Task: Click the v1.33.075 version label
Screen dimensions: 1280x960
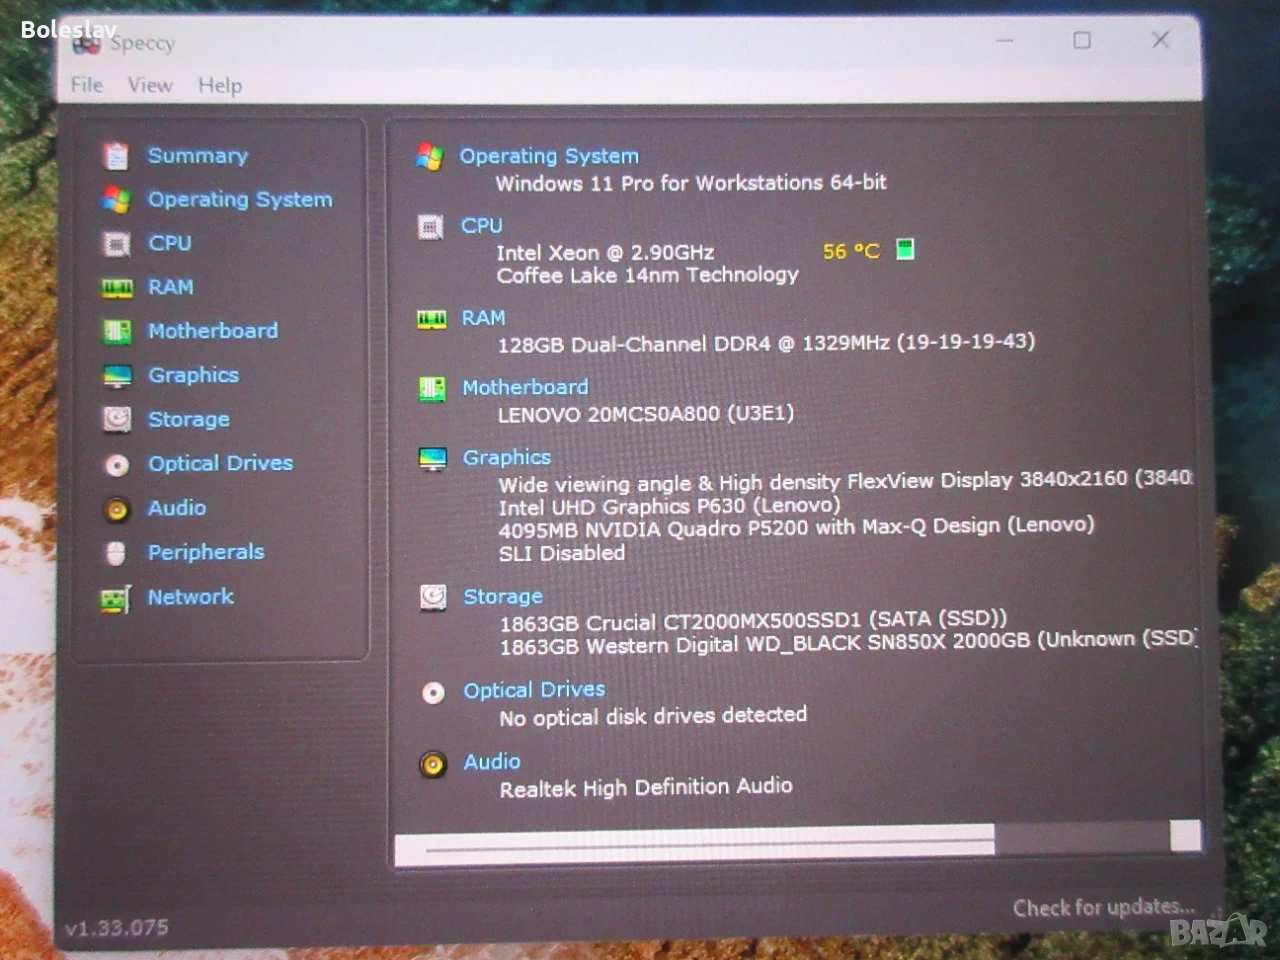Action: click(x=117, y=928)
